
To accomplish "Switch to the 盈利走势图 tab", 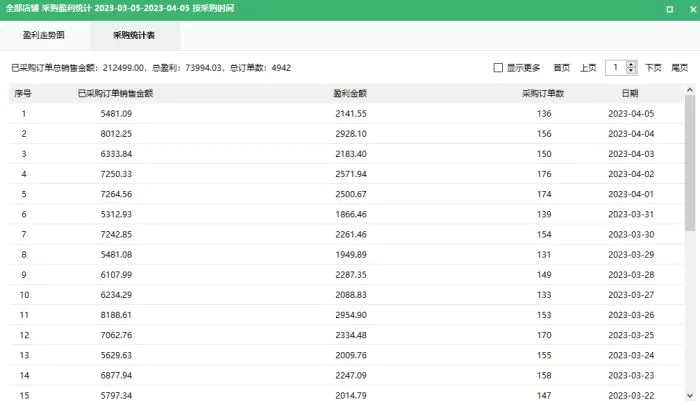I will click(x=44, y=35).
